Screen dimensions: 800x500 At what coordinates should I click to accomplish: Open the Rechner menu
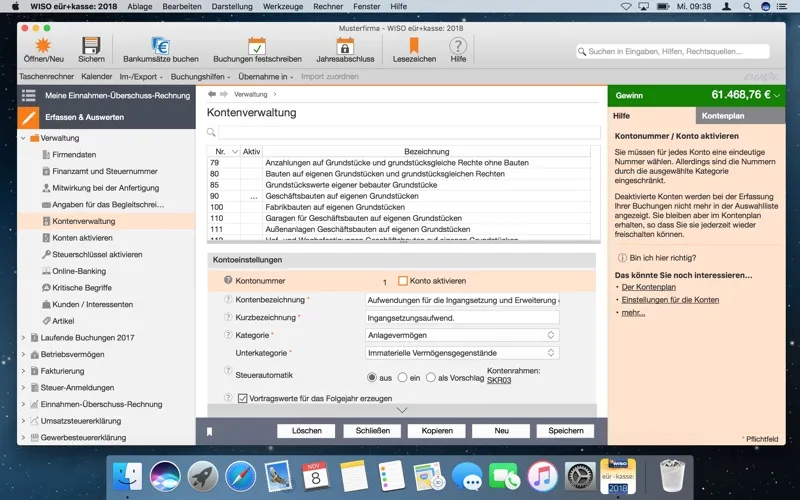click(x=328, y=7)
